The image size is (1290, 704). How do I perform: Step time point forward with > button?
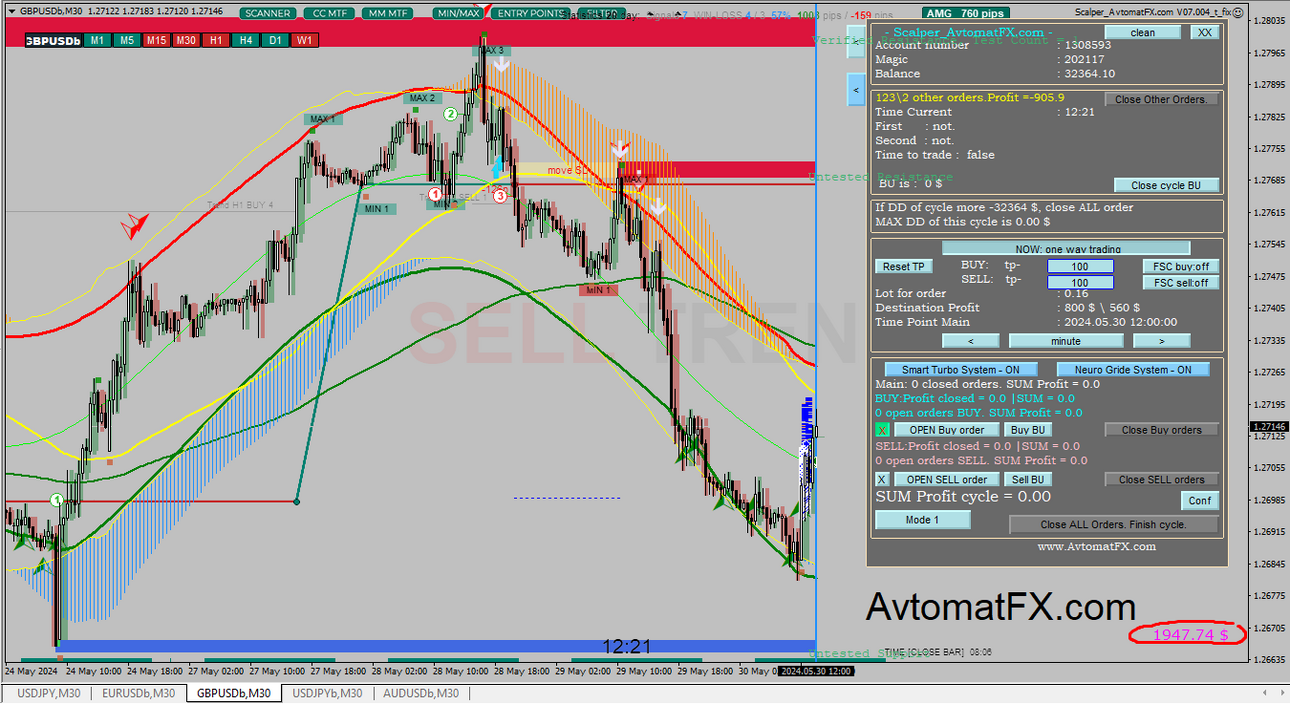click(1161, 341)
